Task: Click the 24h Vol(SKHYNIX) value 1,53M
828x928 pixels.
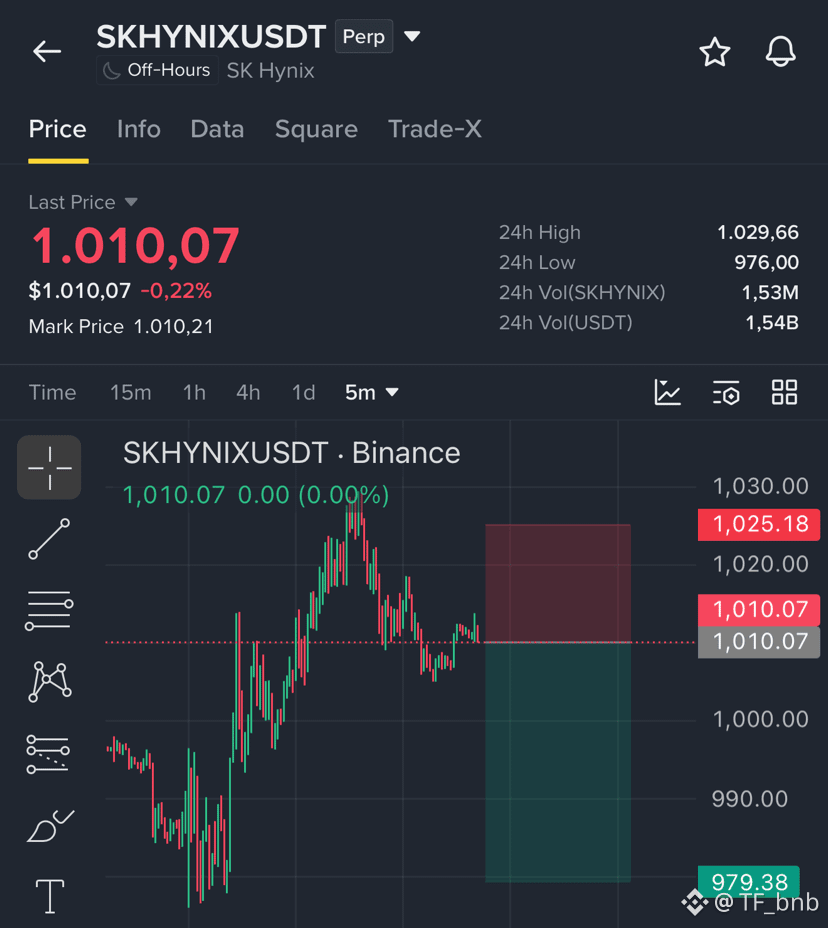Action: click(770, 292)
